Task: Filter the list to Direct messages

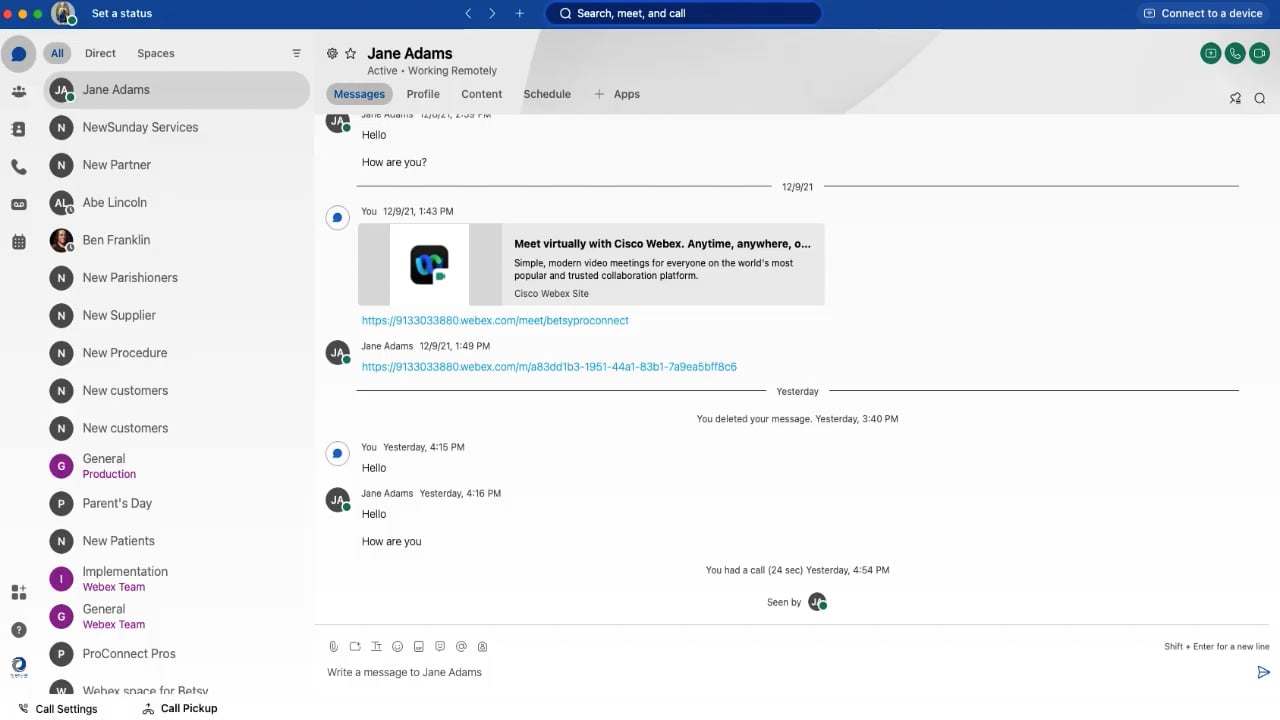Action: point(100,53)
